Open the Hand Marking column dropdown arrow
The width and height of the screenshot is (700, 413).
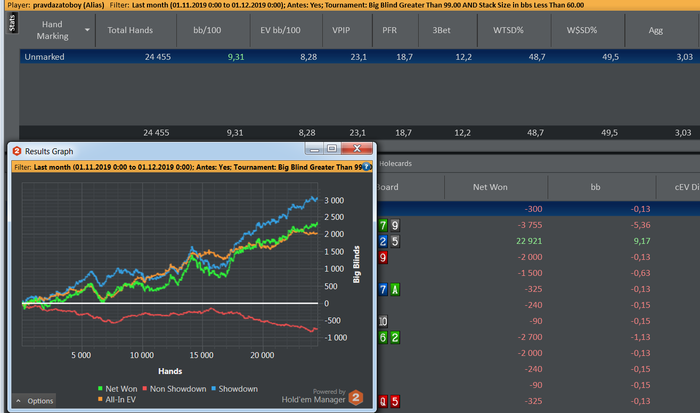click(87, 30)
